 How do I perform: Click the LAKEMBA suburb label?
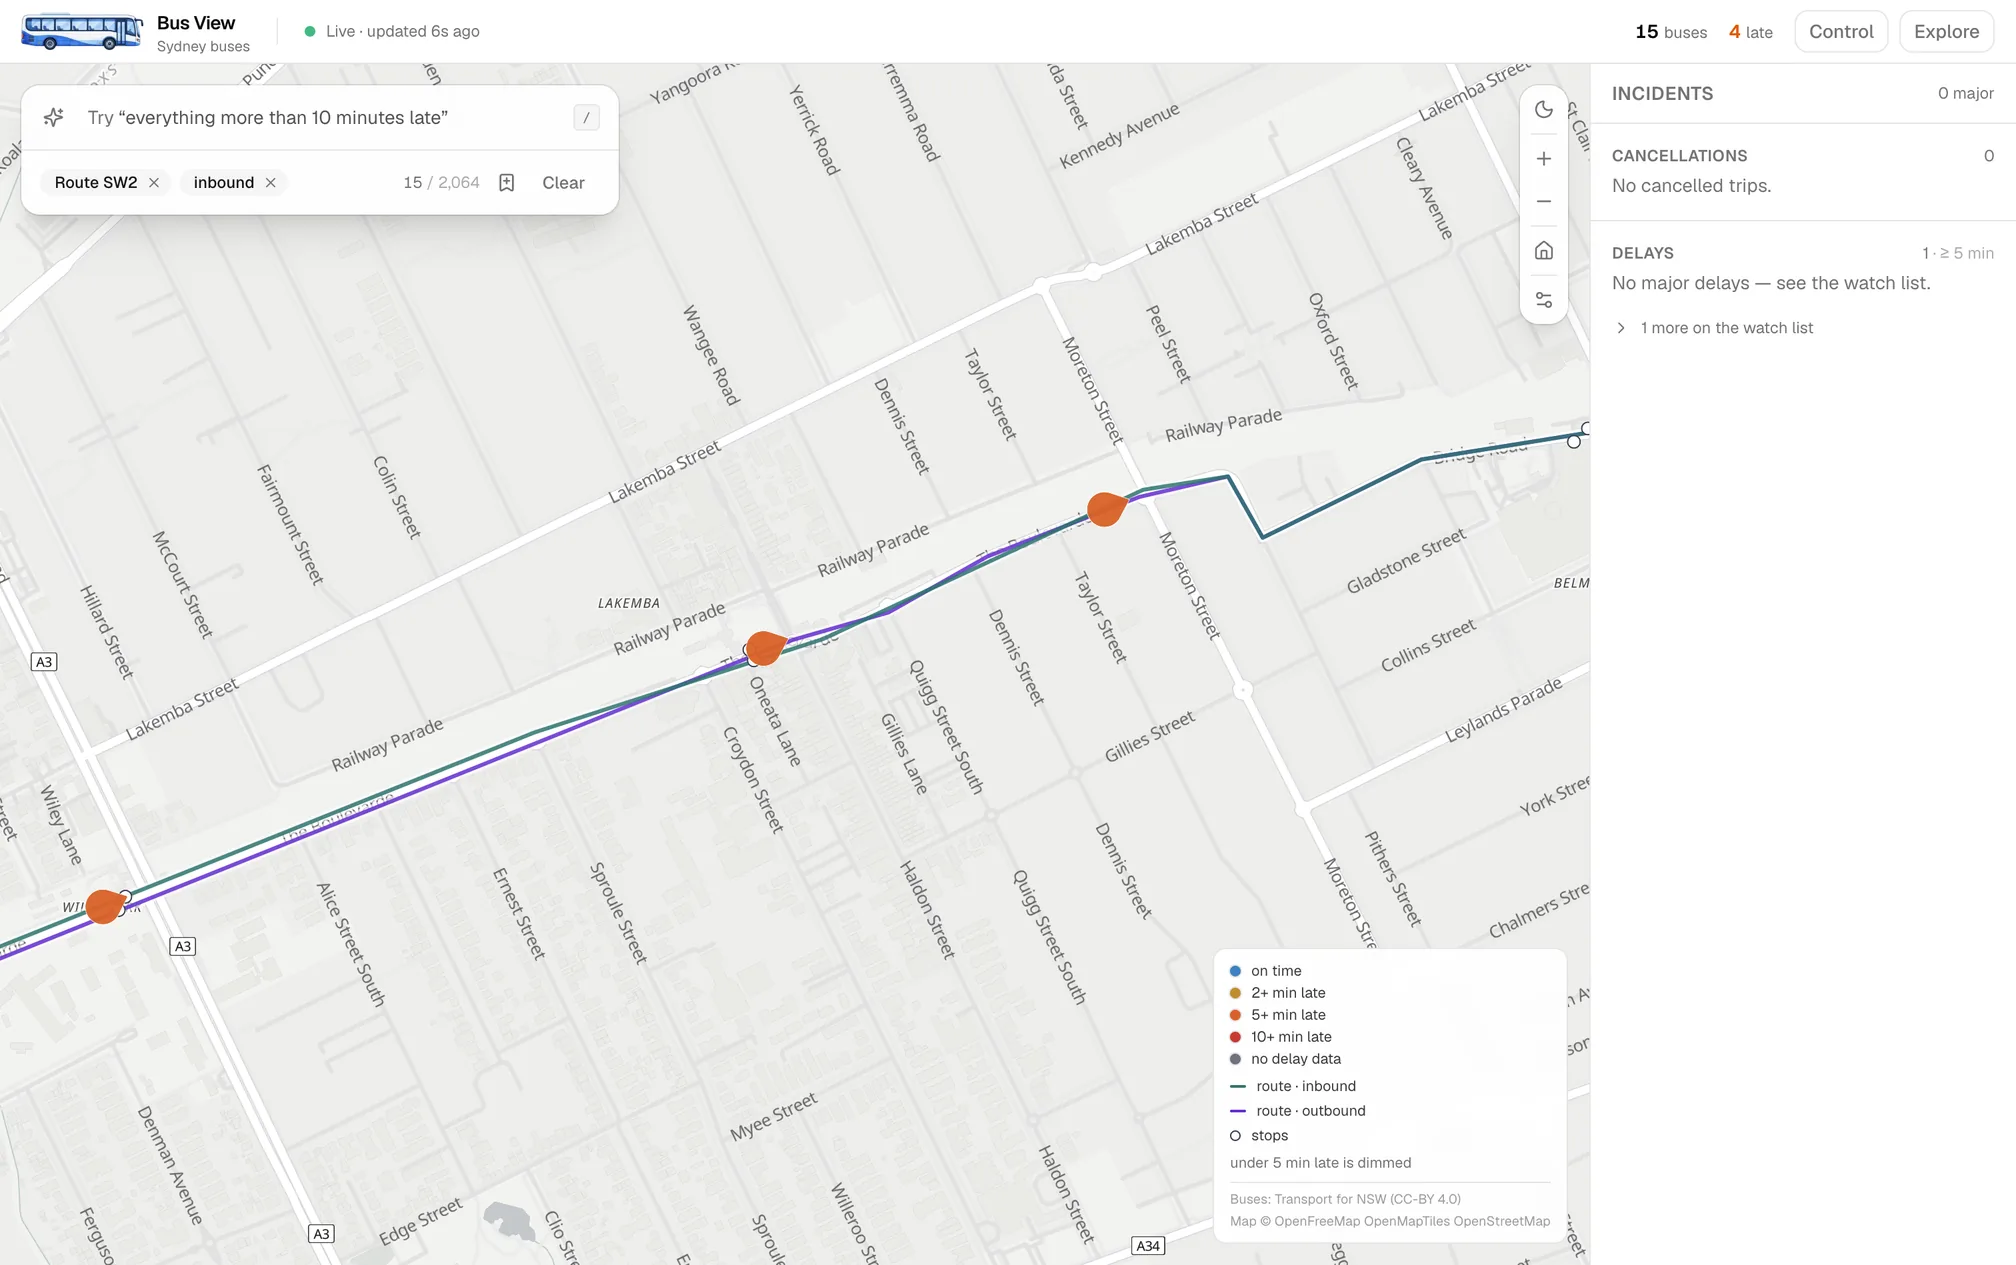628,603
